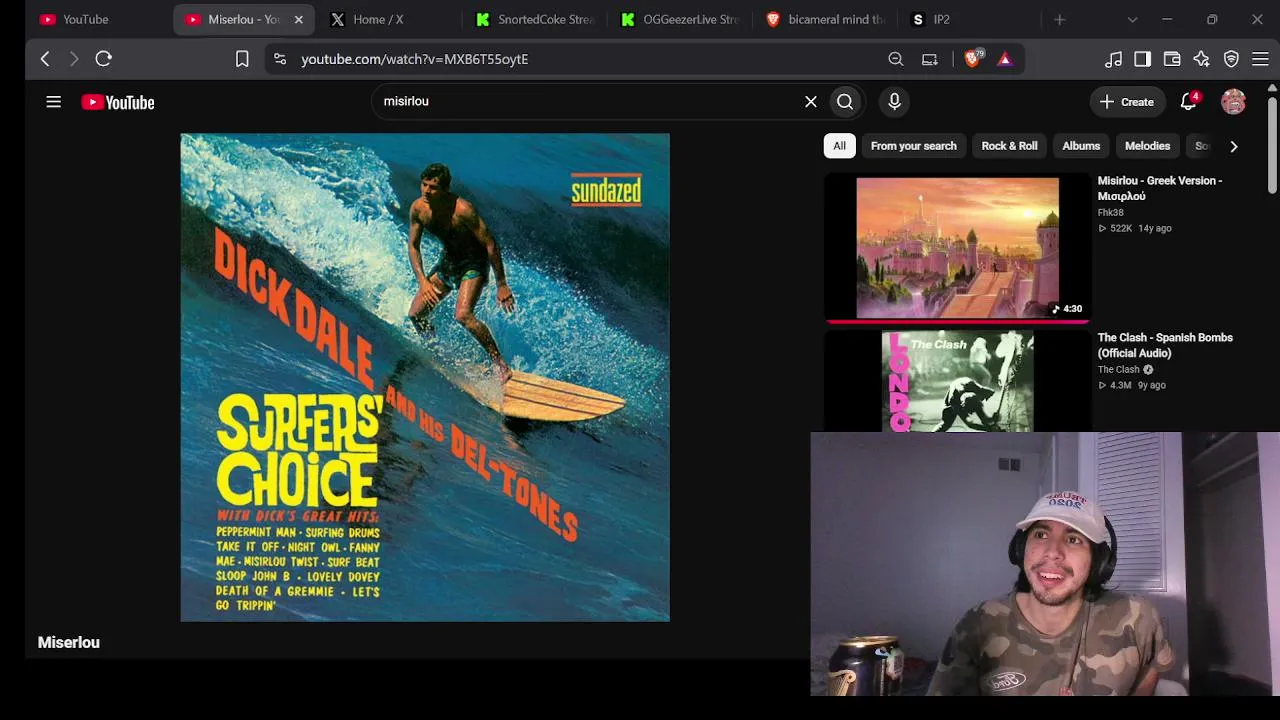Click the "4.3M 9y ago" view count
The width and height of the screenshot is (1280, 720).
(x=1132, y=385)
